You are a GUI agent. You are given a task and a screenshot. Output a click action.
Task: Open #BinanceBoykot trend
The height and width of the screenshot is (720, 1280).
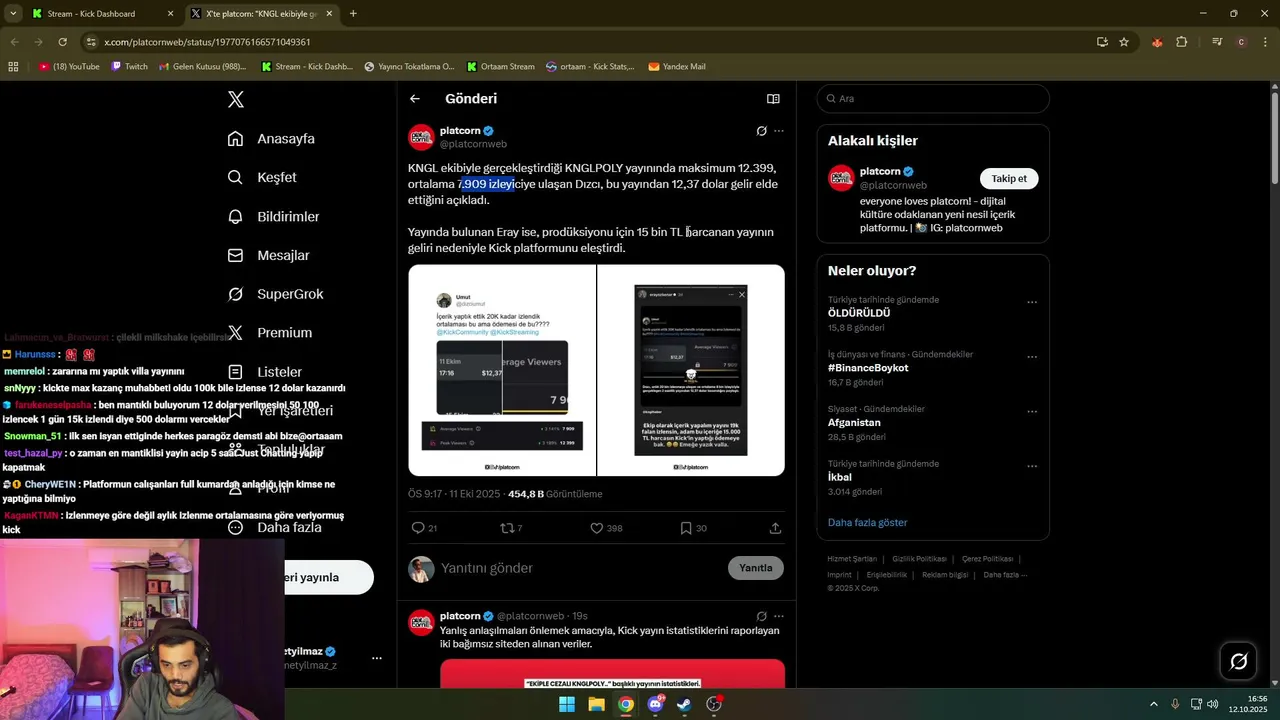868,368
